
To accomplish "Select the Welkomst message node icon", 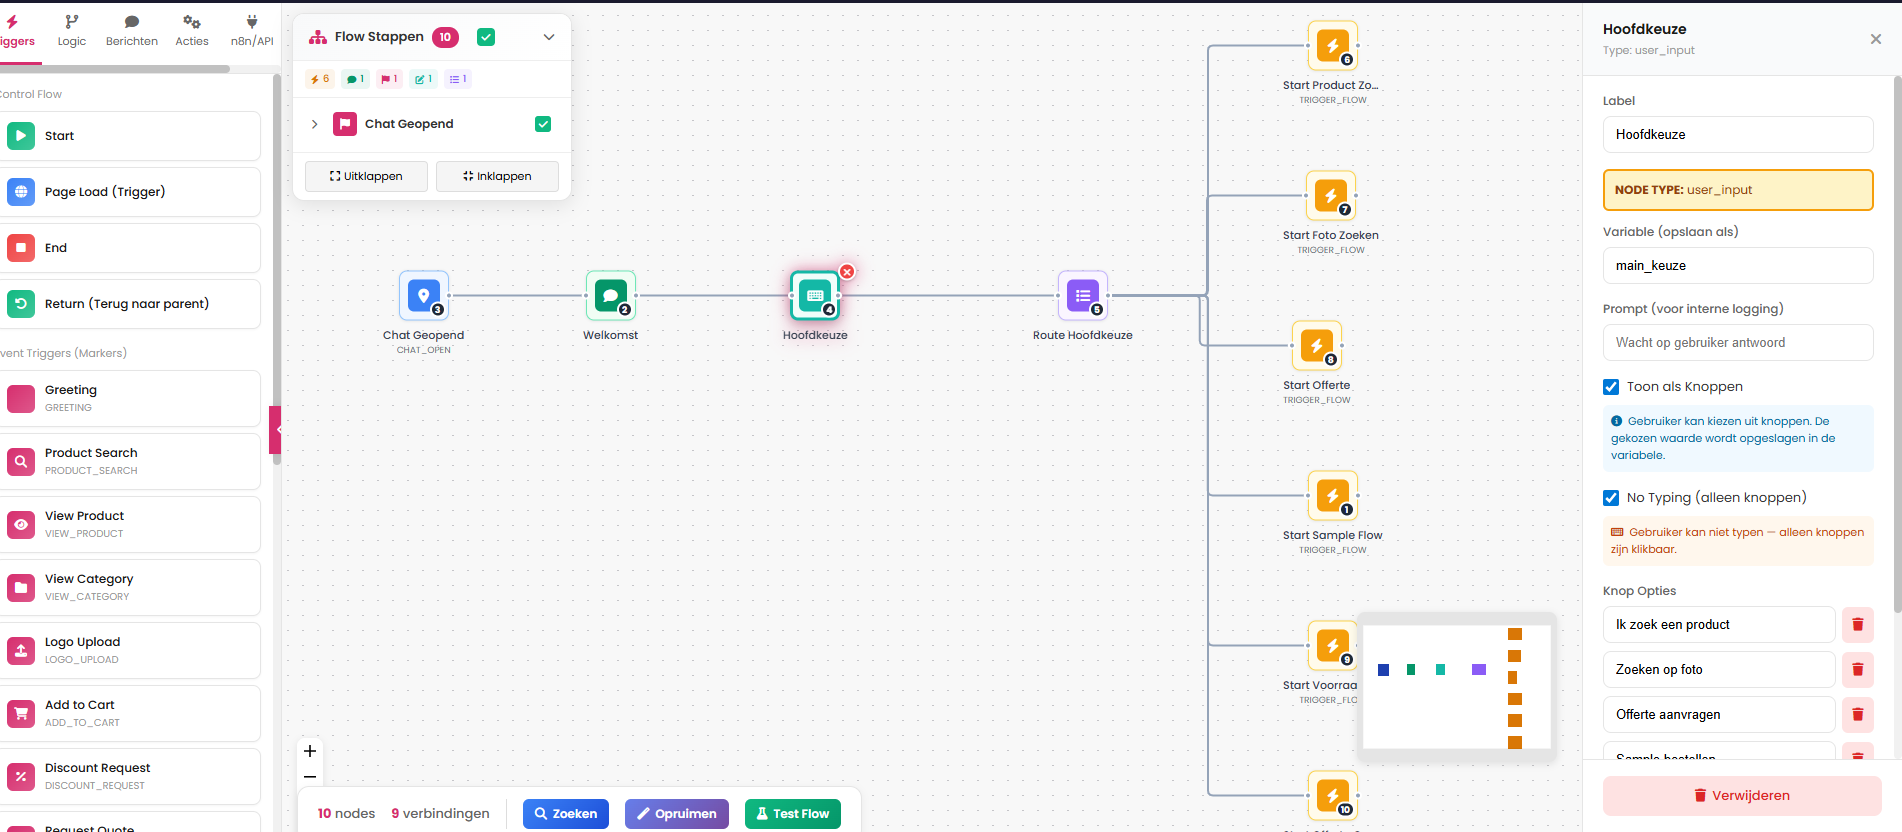I will pos(610,296).
